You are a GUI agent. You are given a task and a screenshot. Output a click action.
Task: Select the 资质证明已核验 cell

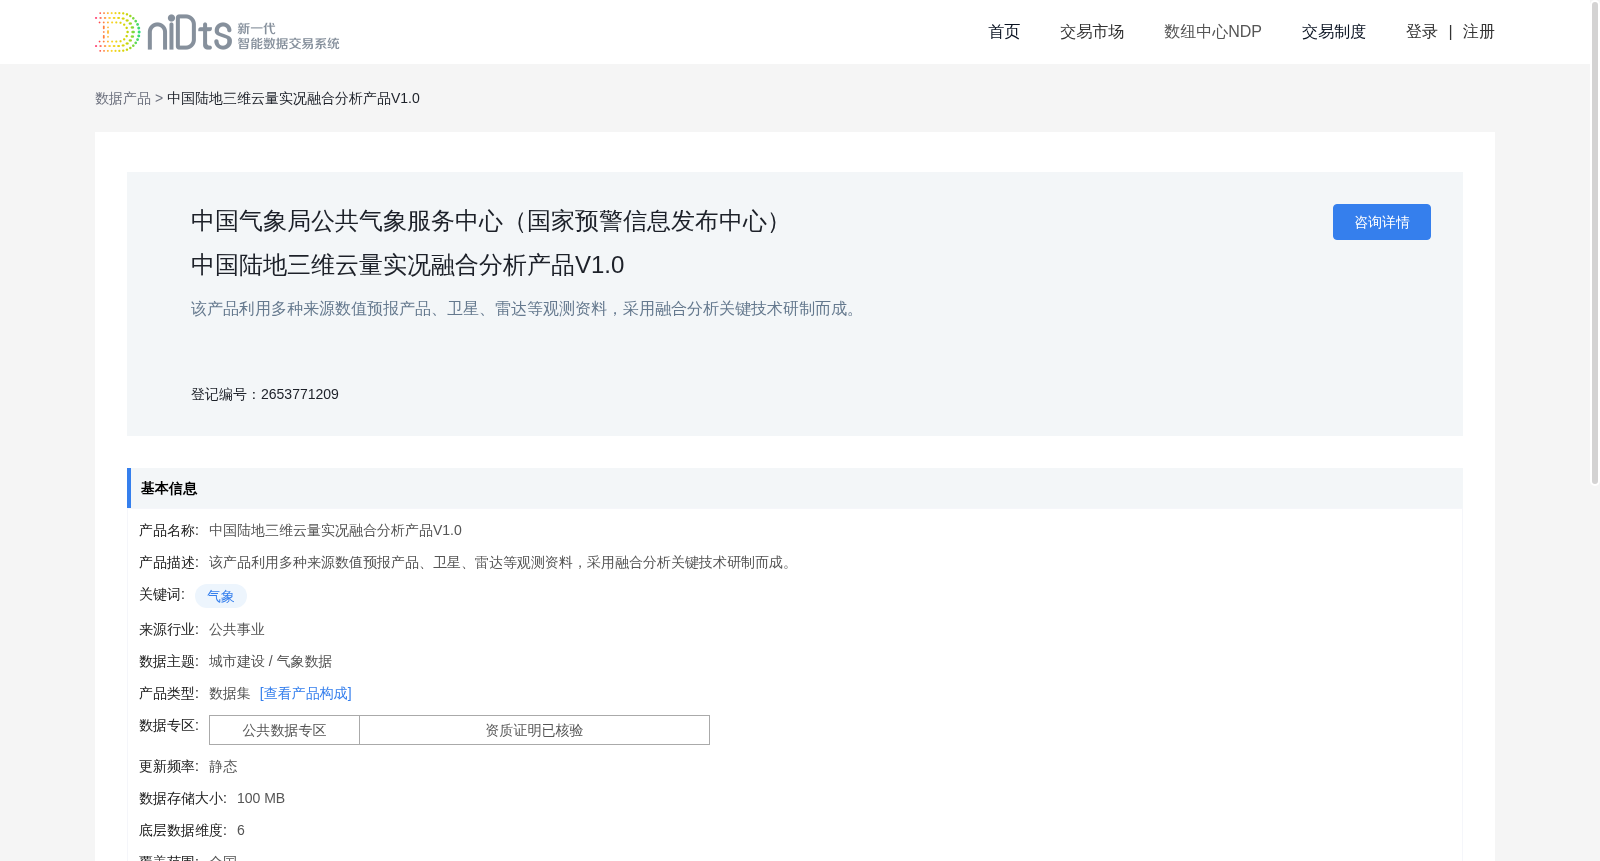(x=534, y=730)
